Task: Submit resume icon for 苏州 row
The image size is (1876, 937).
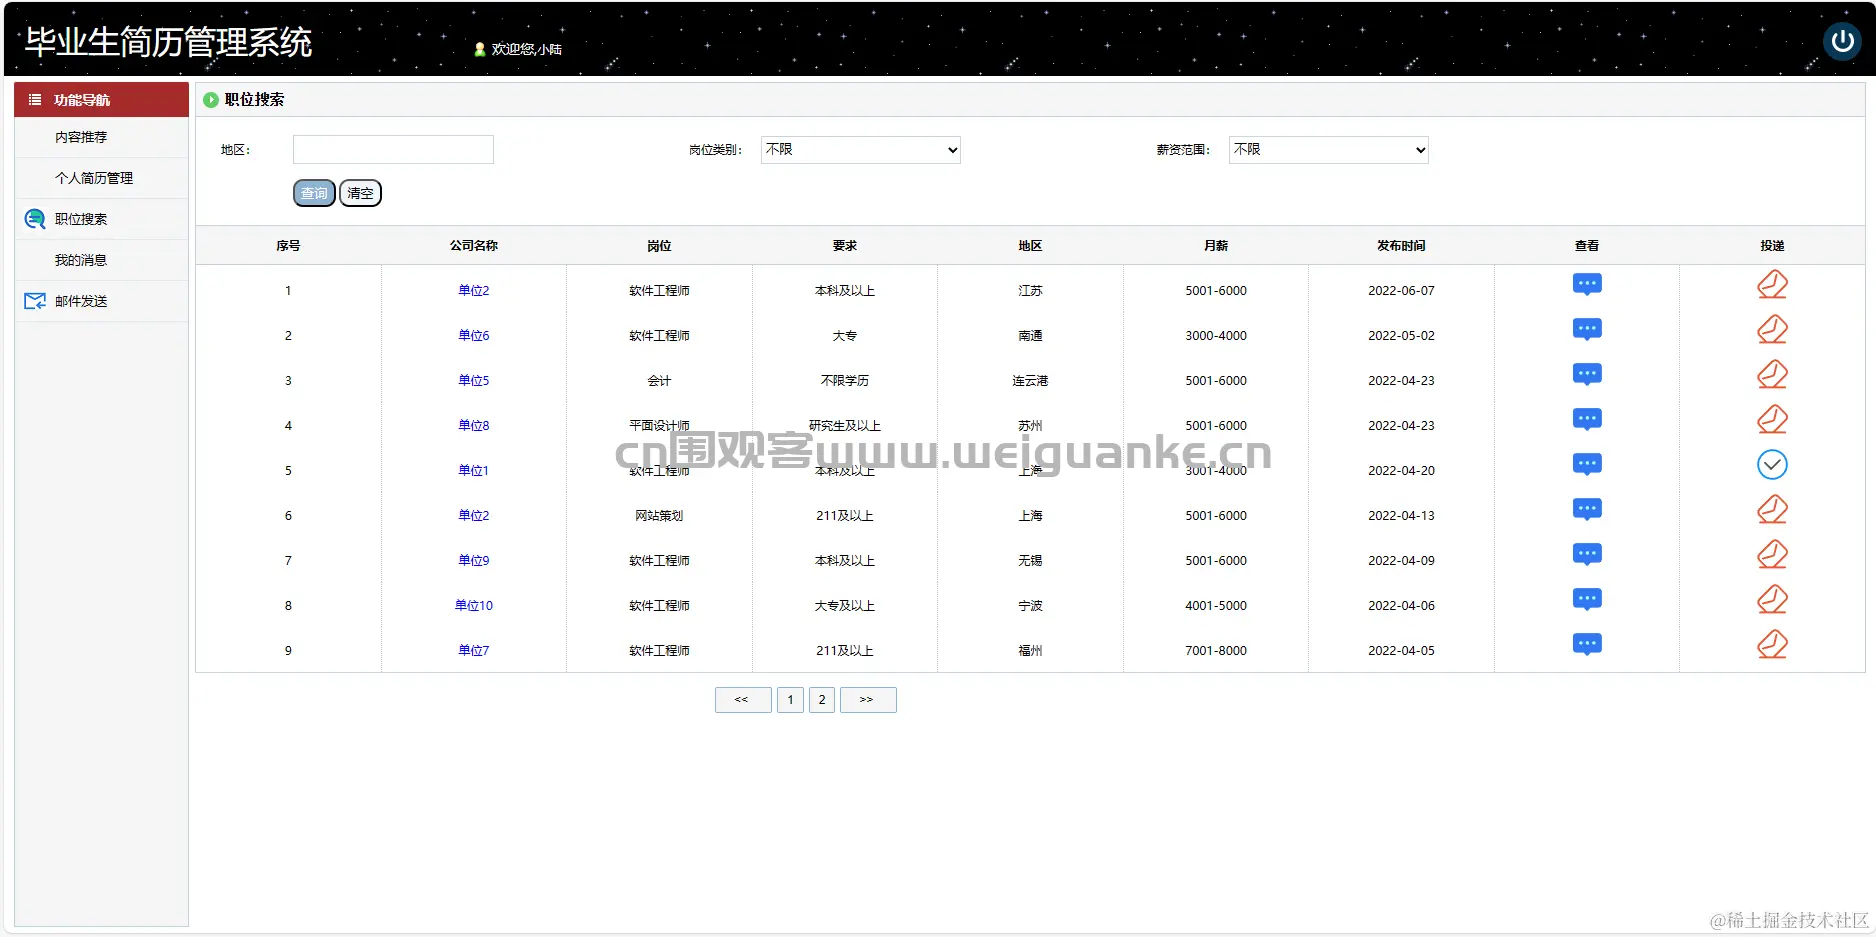Action: [1772, 420]
